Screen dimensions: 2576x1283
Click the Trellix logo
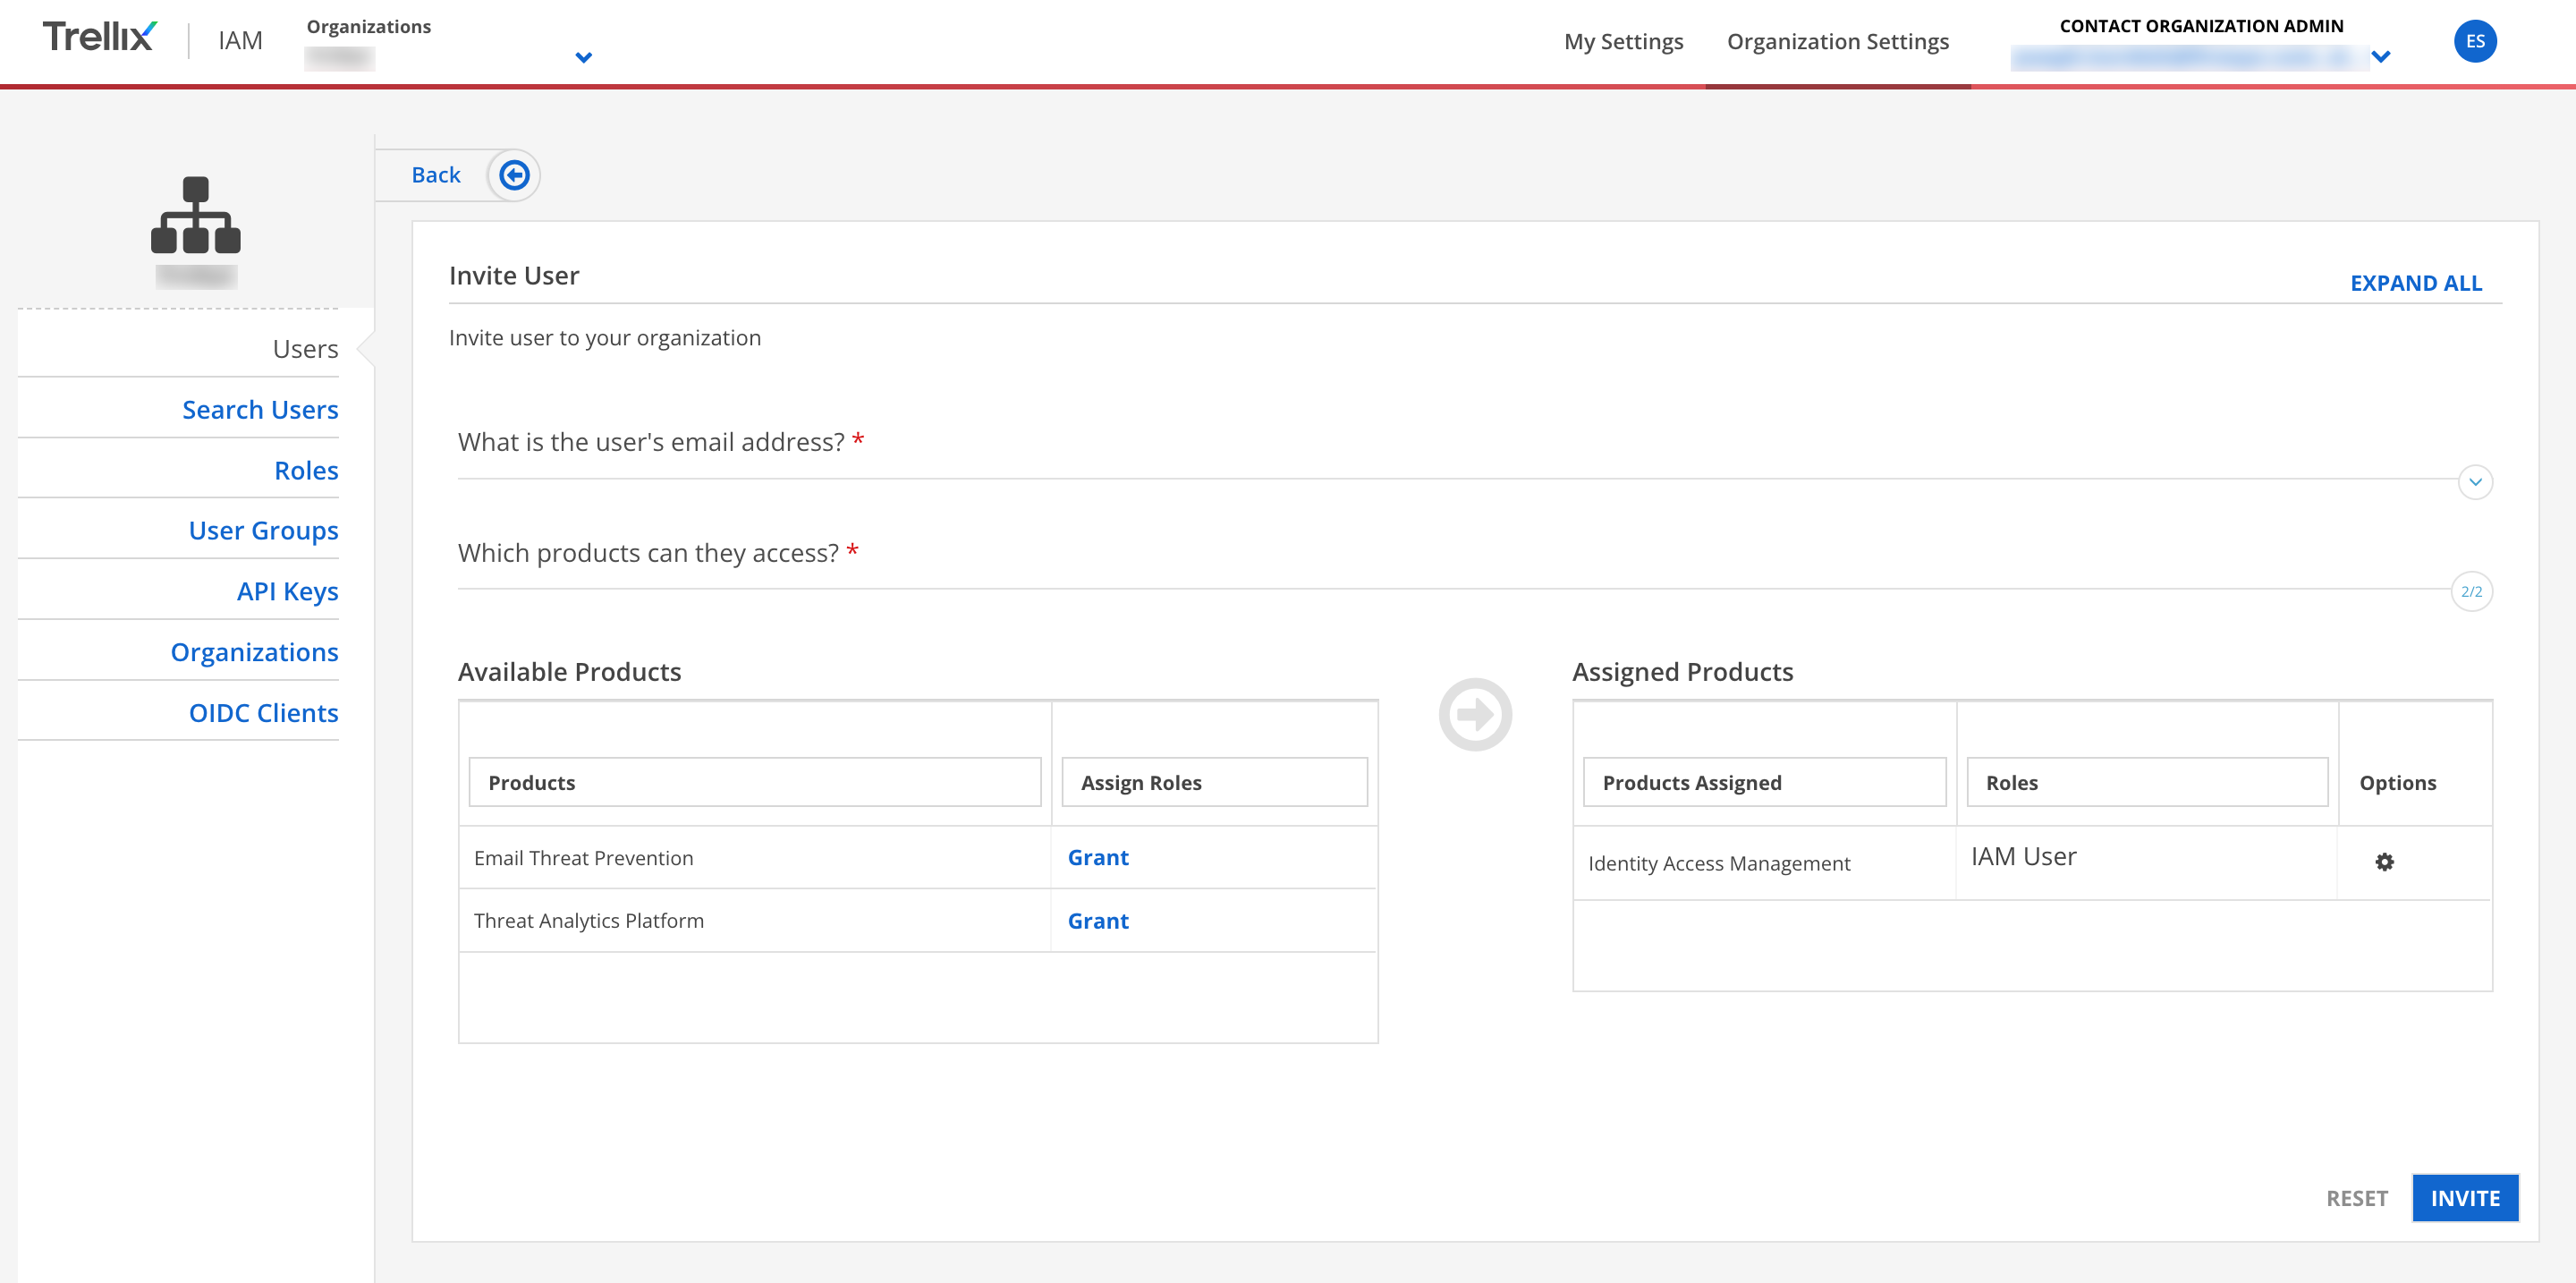coord(99,37)
